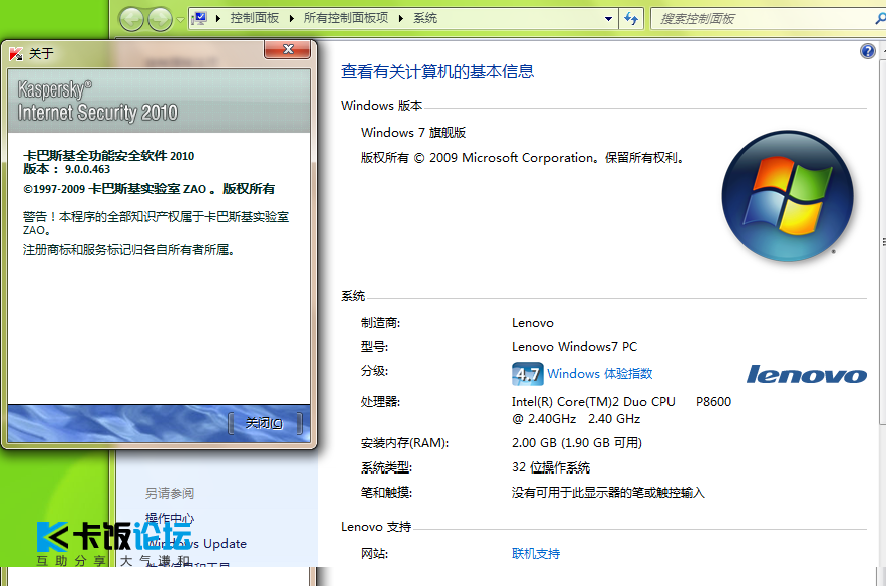Viewport: 886px width, 587px height.
Task: Click the 4.7 experience rating badge
Action: (x=528, y=373)
